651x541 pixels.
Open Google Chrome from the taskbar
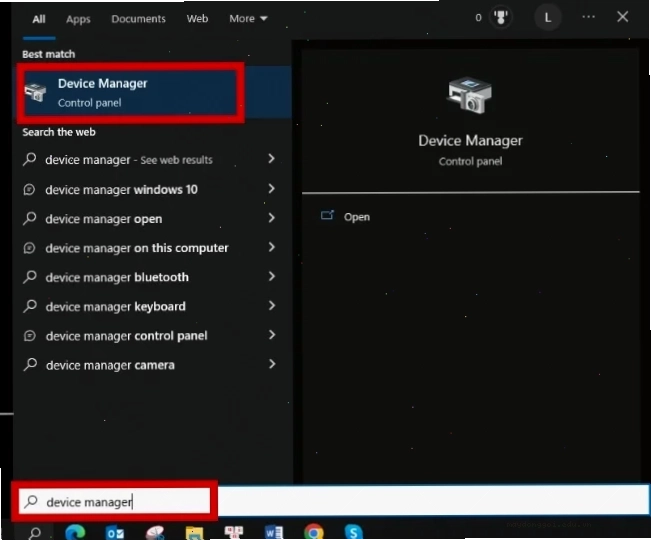[313, 532]
